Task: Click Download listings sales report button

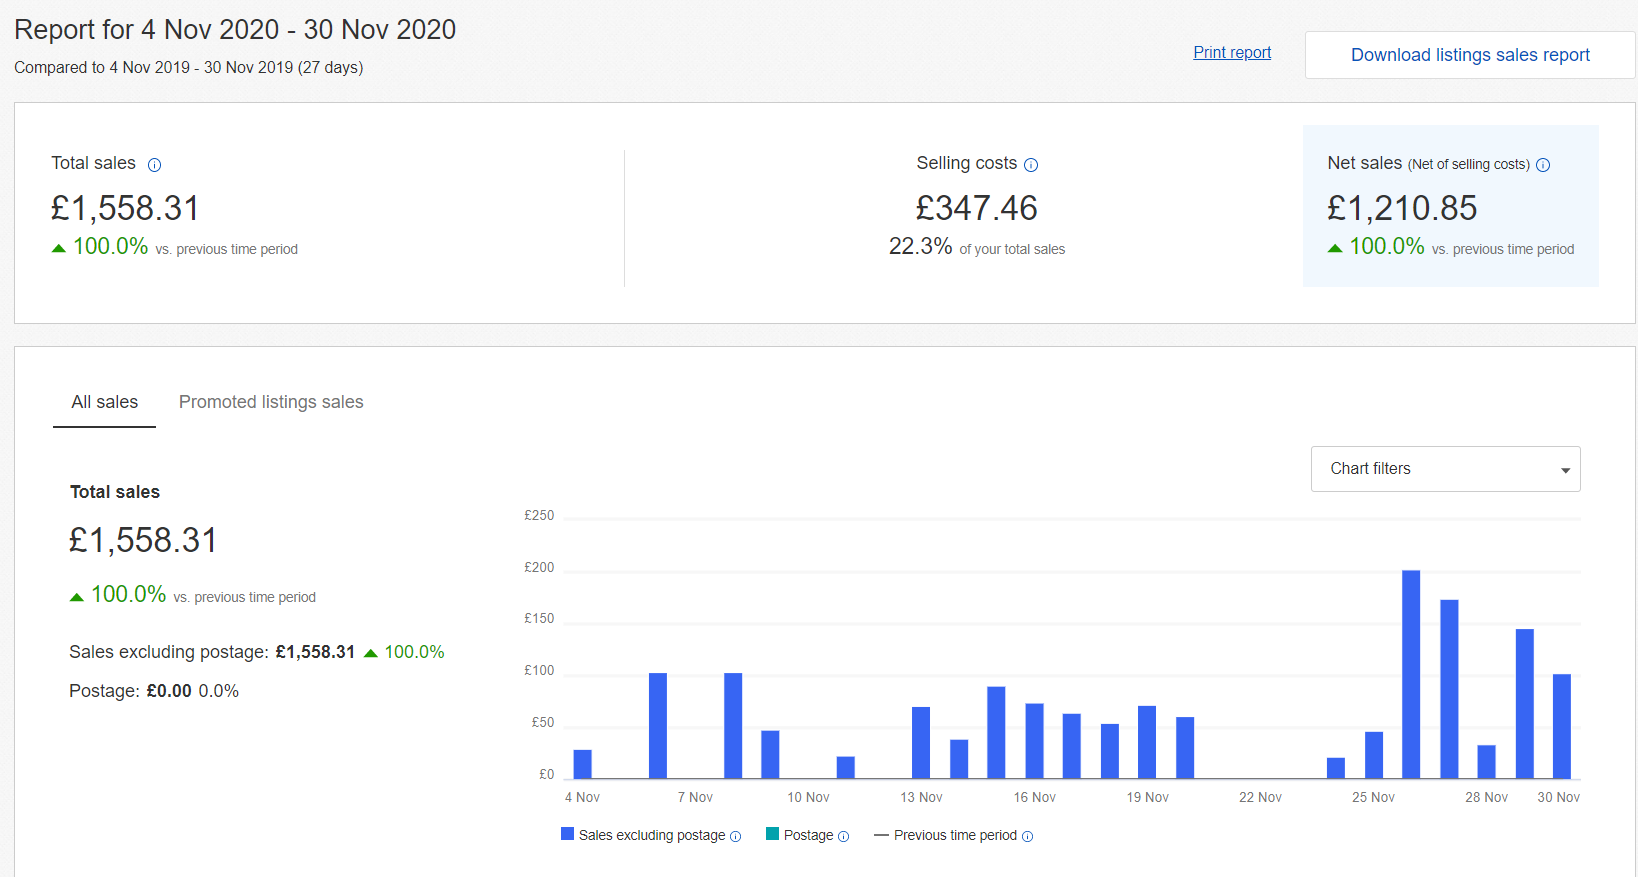Action: pyautogui.click(x=1470, y=55)
